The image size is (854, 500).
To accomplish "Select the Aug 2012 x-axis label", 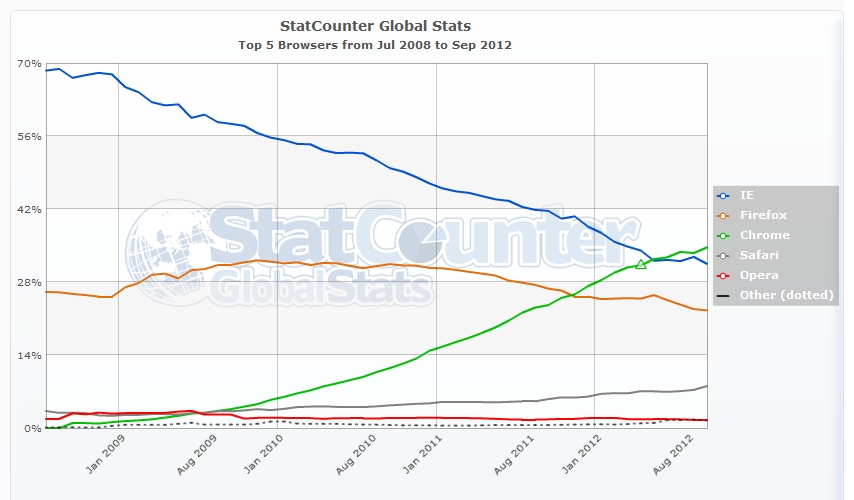I will tap(673, 455).
